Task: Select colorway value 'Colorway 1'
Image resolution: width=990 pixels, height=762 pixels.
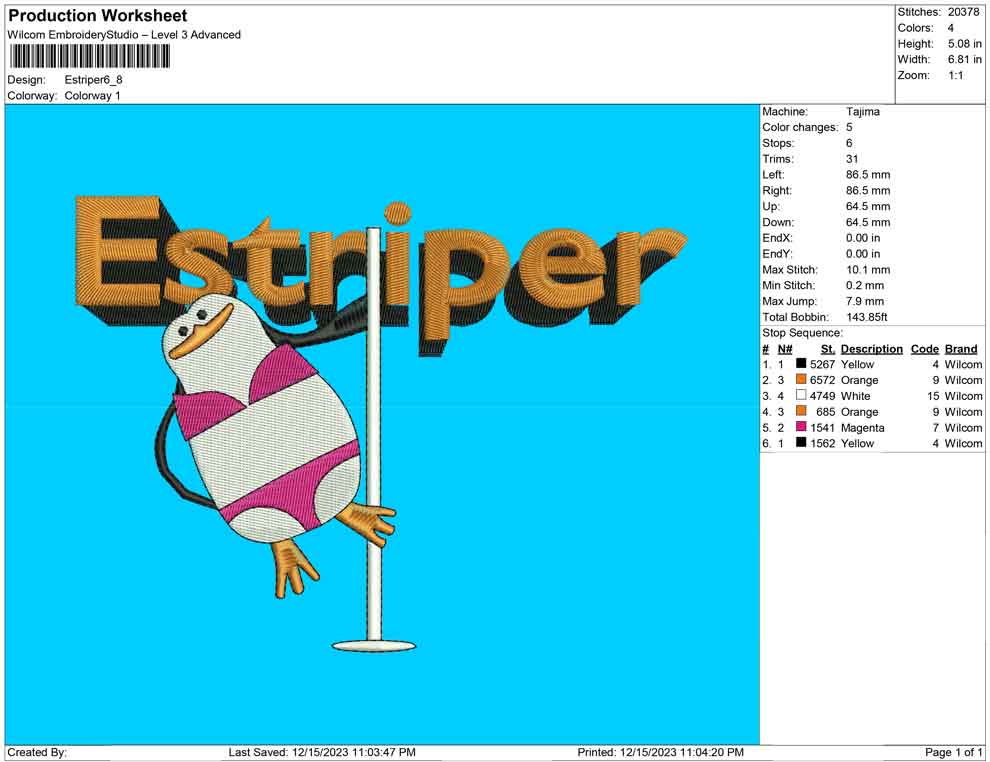Action: [x=92, y=95]
